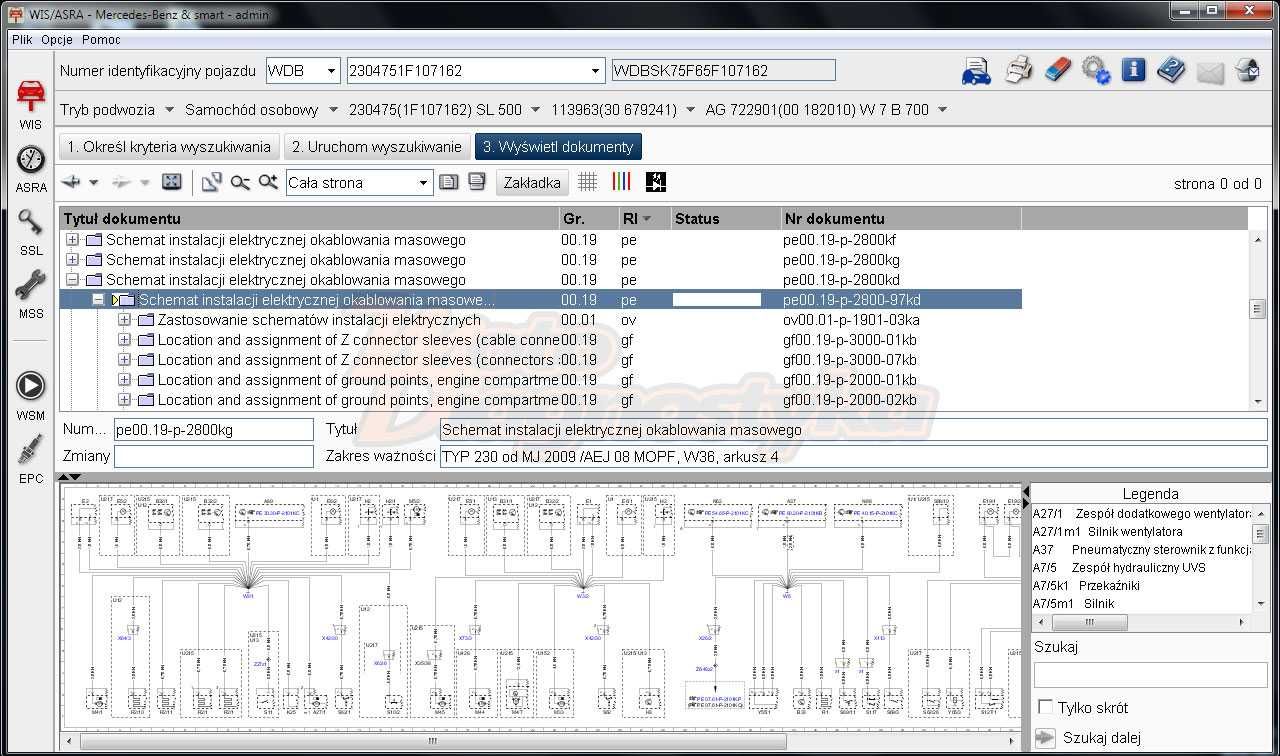The image size is (1280, 756).
Task: Expand the pe00.19-p-2800kg document row
Action: coord(72,260)
